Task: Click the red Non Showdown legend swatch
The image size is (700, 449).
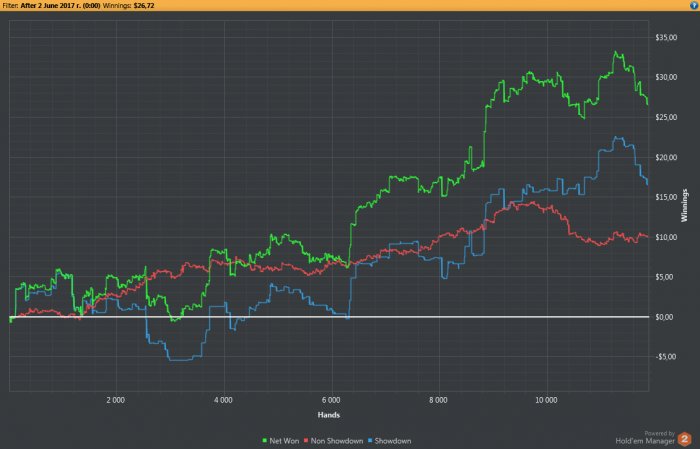Action: pos(306,441)
